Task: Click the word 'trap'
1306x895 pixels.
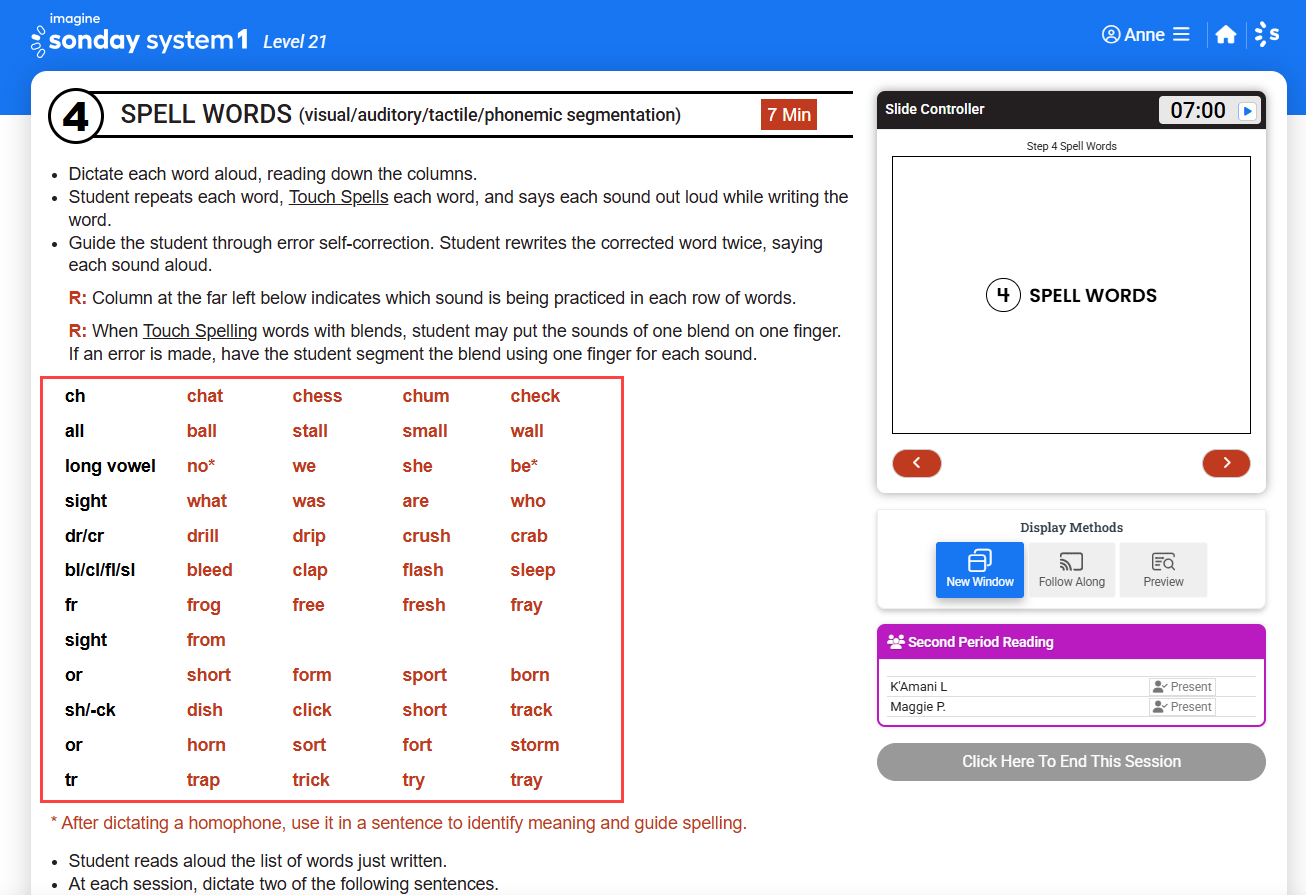Action: pyautogui.click(x=203, y=780)
